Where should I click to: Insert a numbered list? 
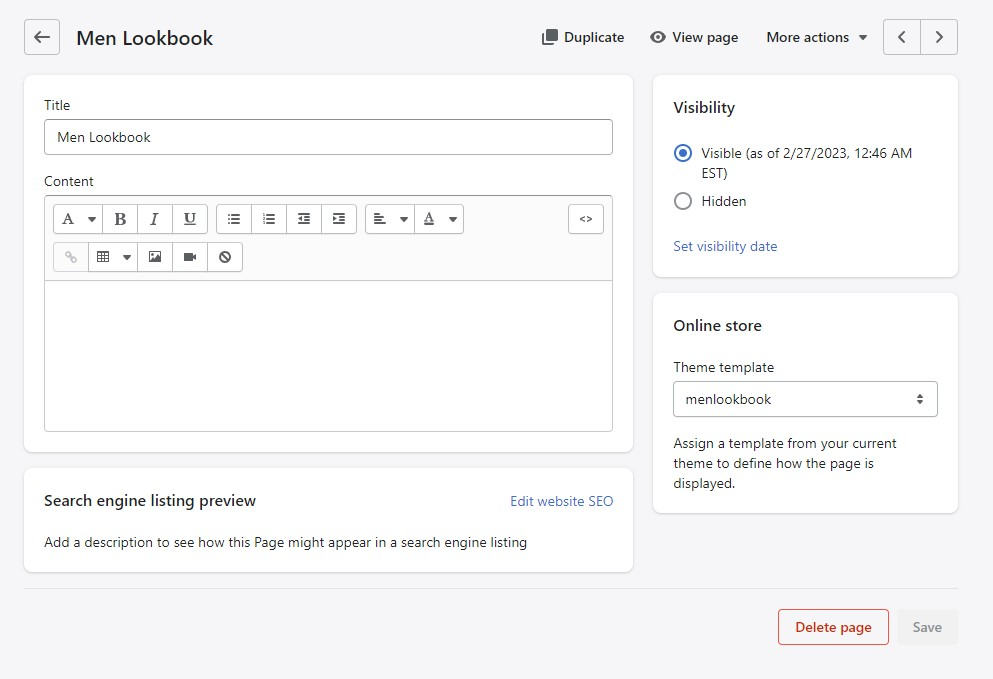269,219
